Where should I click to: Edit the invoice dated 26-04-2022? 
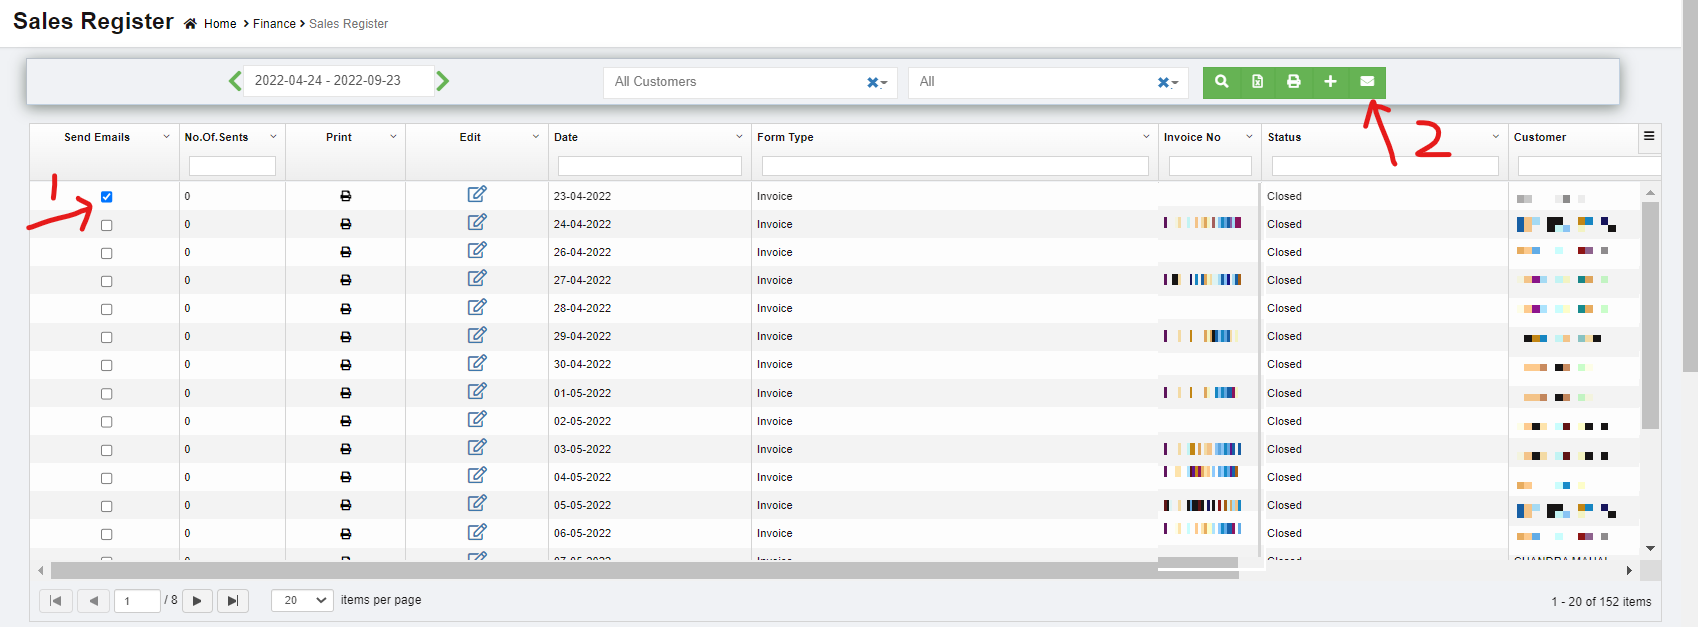[x=477, y=251]
